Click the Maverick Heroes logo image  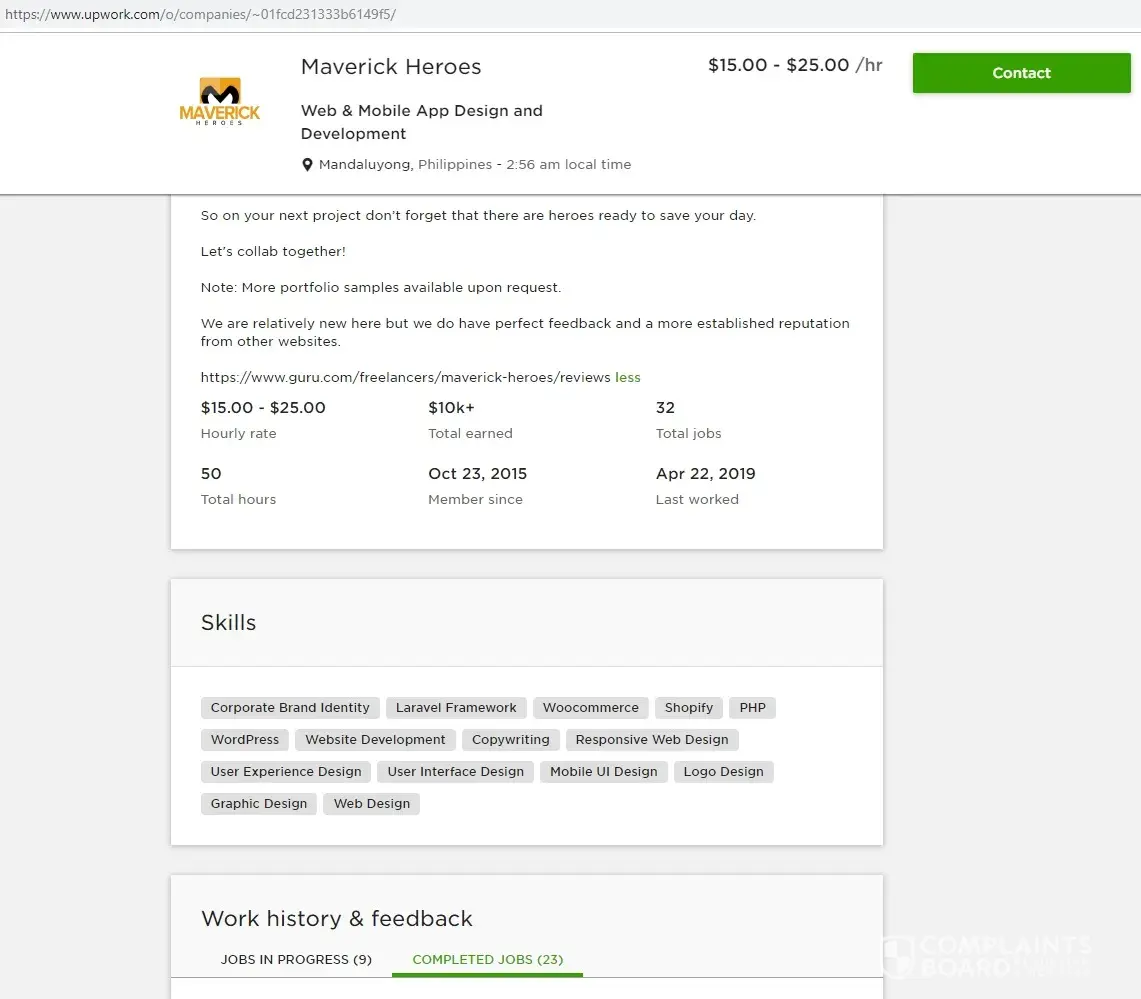click(220, 101)
